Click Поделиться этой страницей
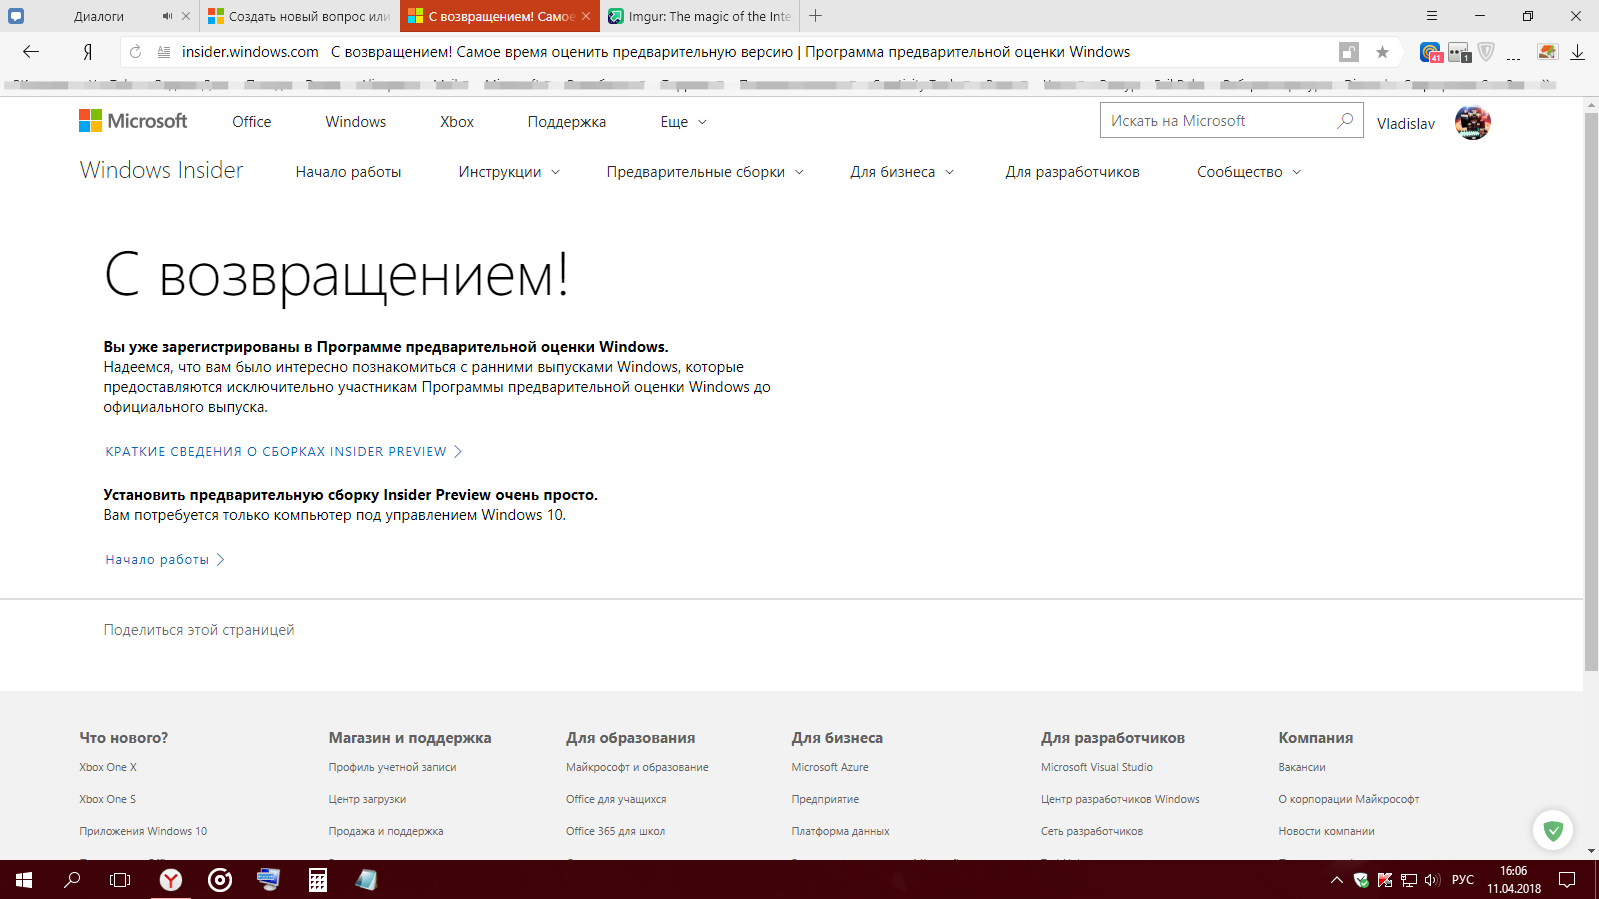The height and width of the screenshot is (899, 1599). click(x=199, y=630)
